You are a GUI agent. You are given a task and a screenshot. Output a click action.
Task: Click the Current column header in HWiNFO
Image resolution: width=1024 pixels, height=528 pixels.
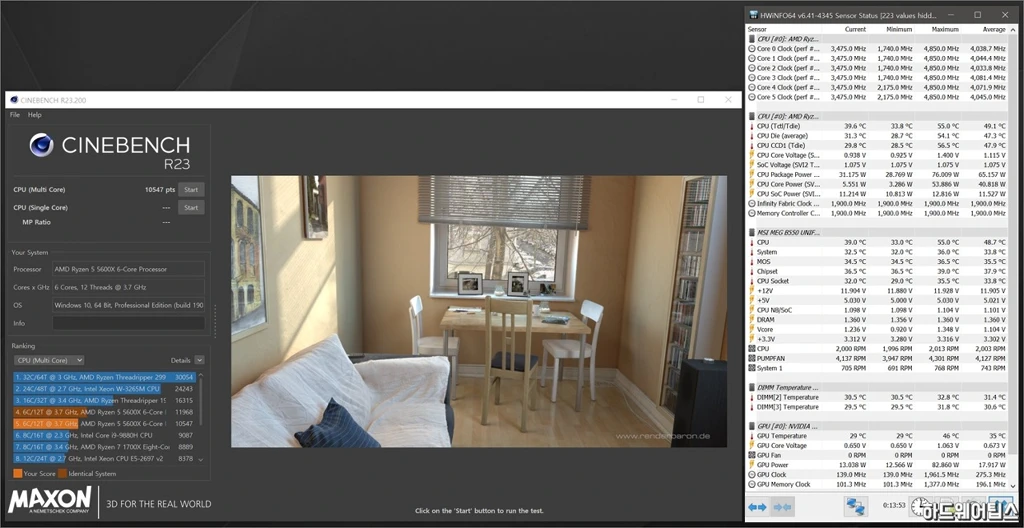click(x=855, y=29)
